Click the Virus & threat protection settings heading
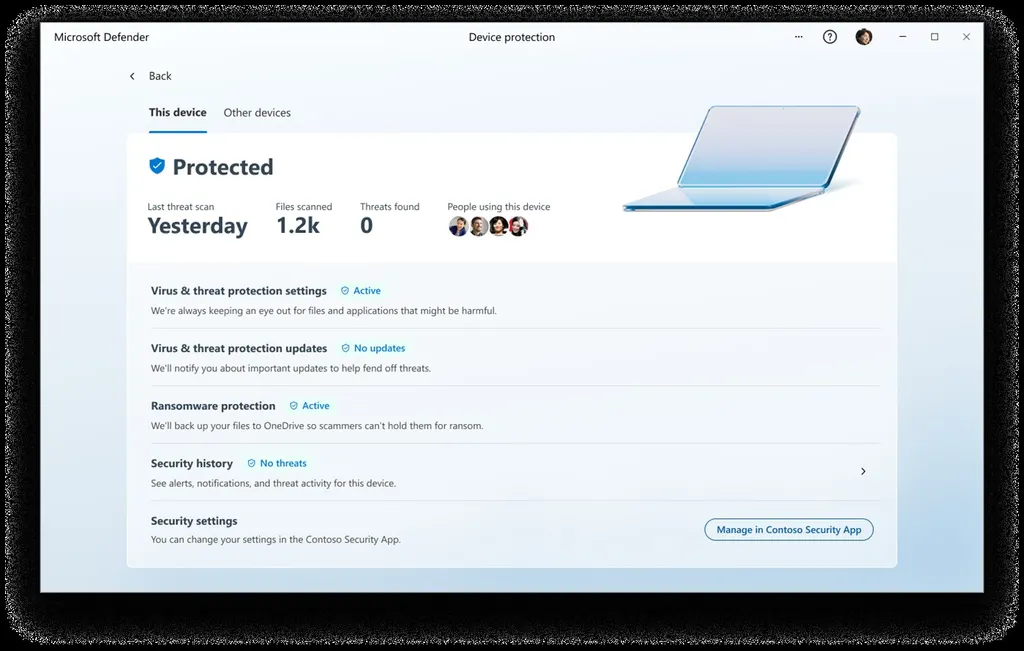1024x651 pixels. [238, 291]
